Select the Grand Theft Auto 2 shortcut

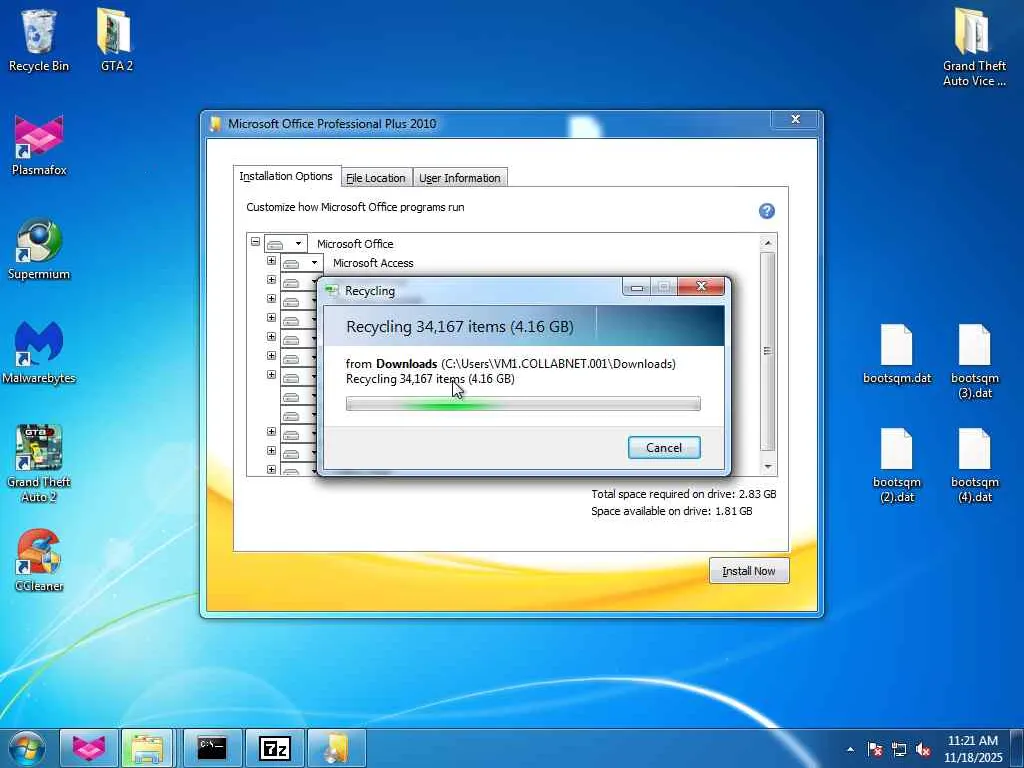tap(39, 464)
